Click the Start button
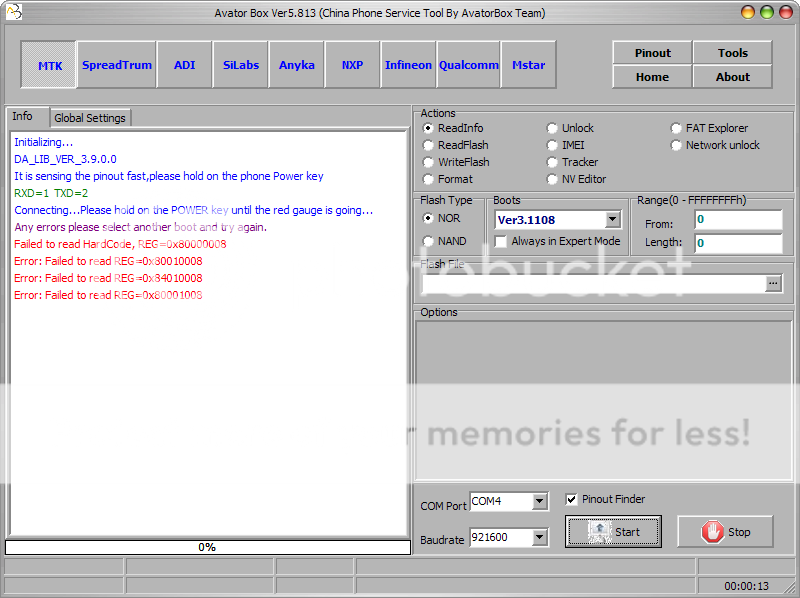 [613, 532]
